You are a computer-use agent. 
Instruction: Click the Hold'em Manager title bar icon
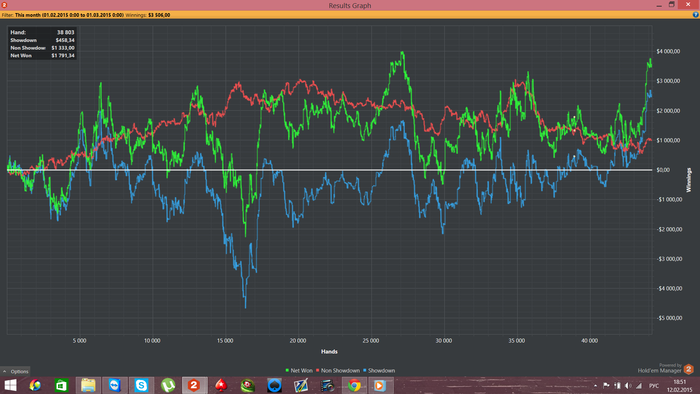coord(4,5)
